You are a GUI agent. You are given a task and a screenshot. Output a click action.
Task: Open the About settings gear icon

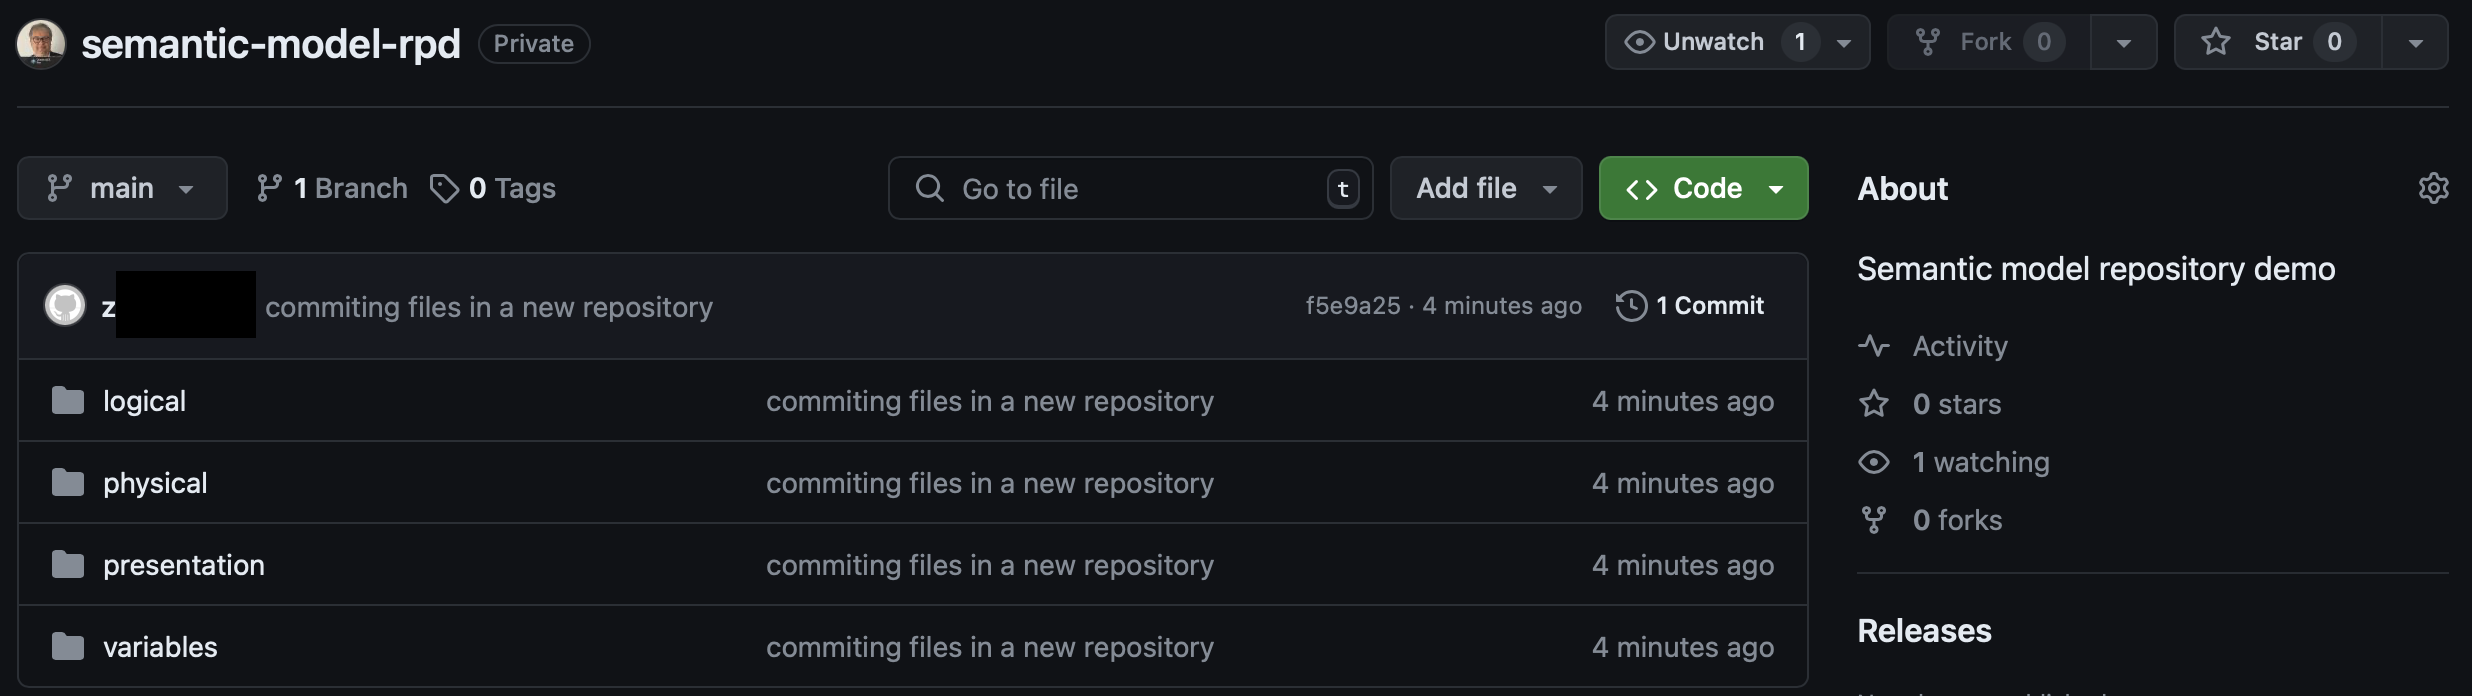pos(2433,188)
